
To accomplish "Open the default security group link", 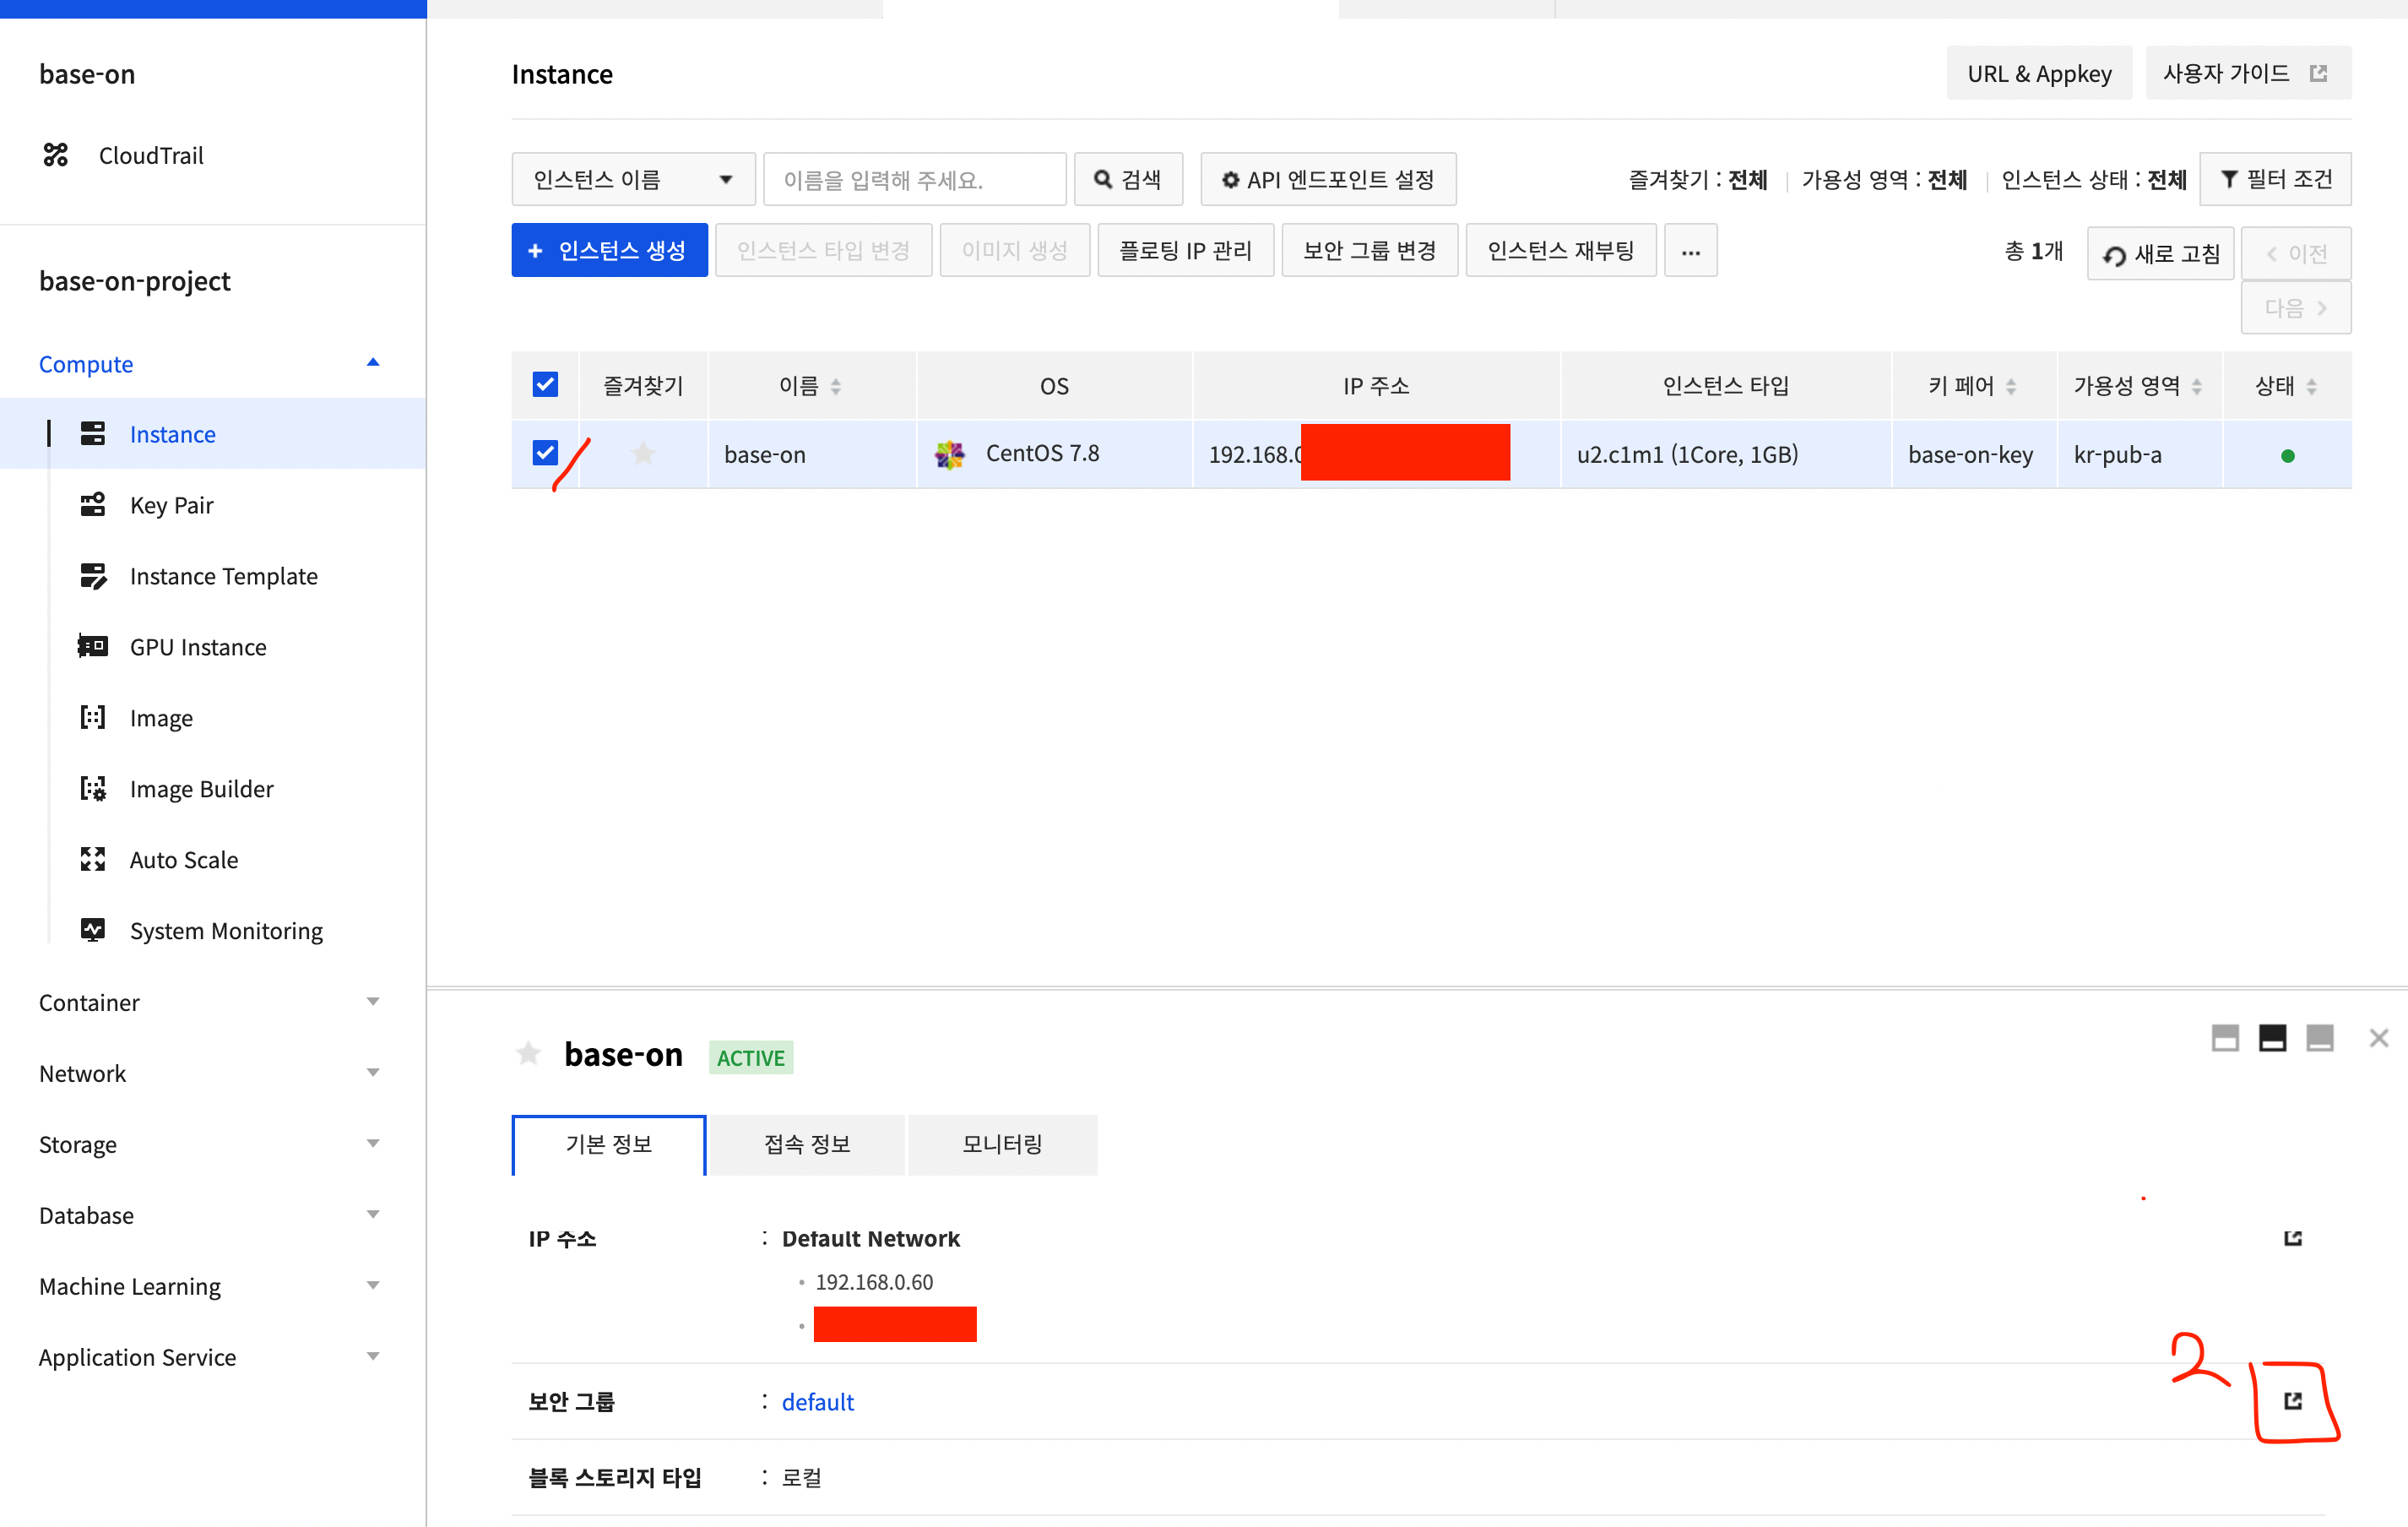I will [x=817, y=1402].
